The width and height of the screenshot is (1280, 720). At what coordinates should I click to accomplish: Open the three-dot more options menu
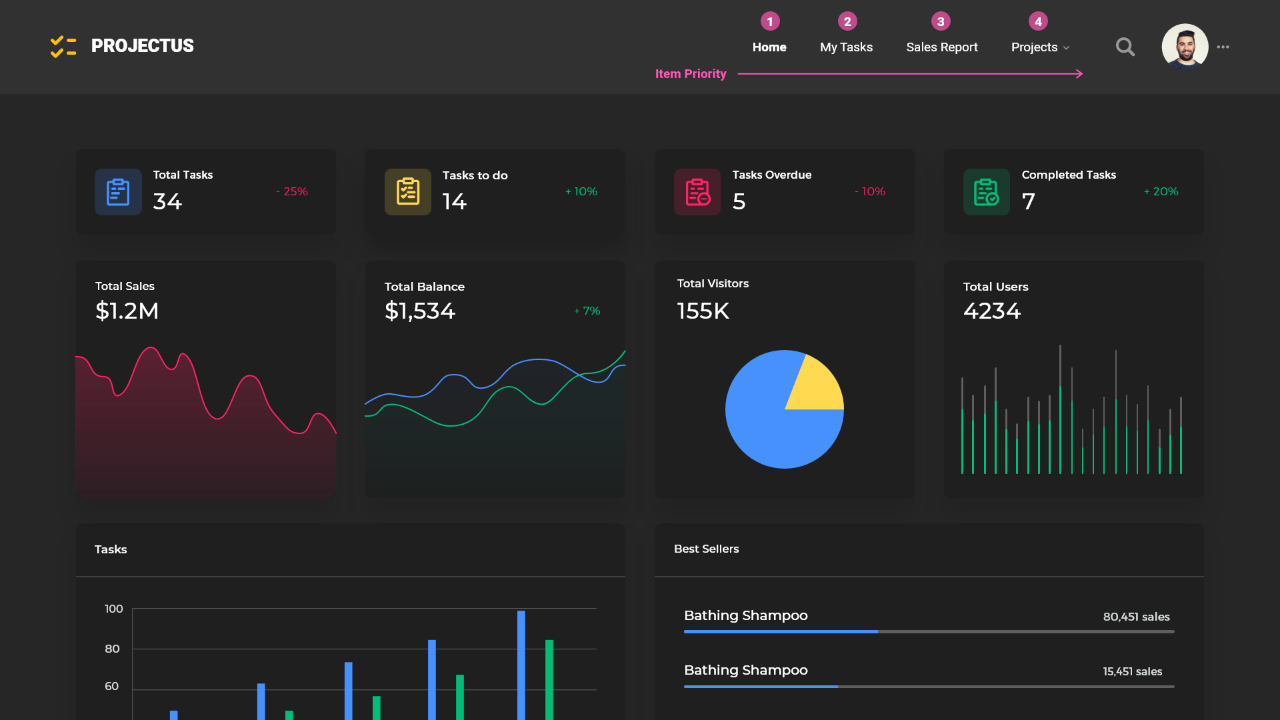point(1223,47)
